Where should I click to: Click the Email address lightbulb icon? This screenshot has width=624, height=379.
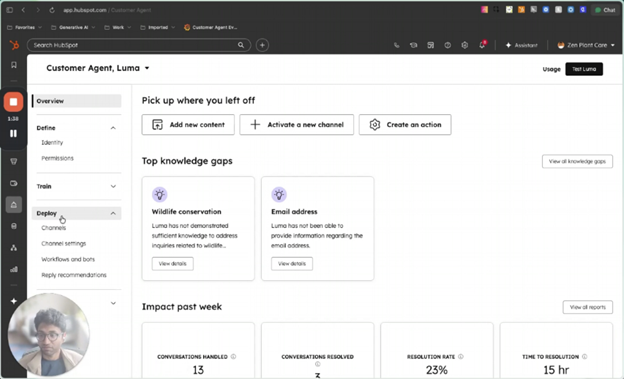[x=279, y=195]
